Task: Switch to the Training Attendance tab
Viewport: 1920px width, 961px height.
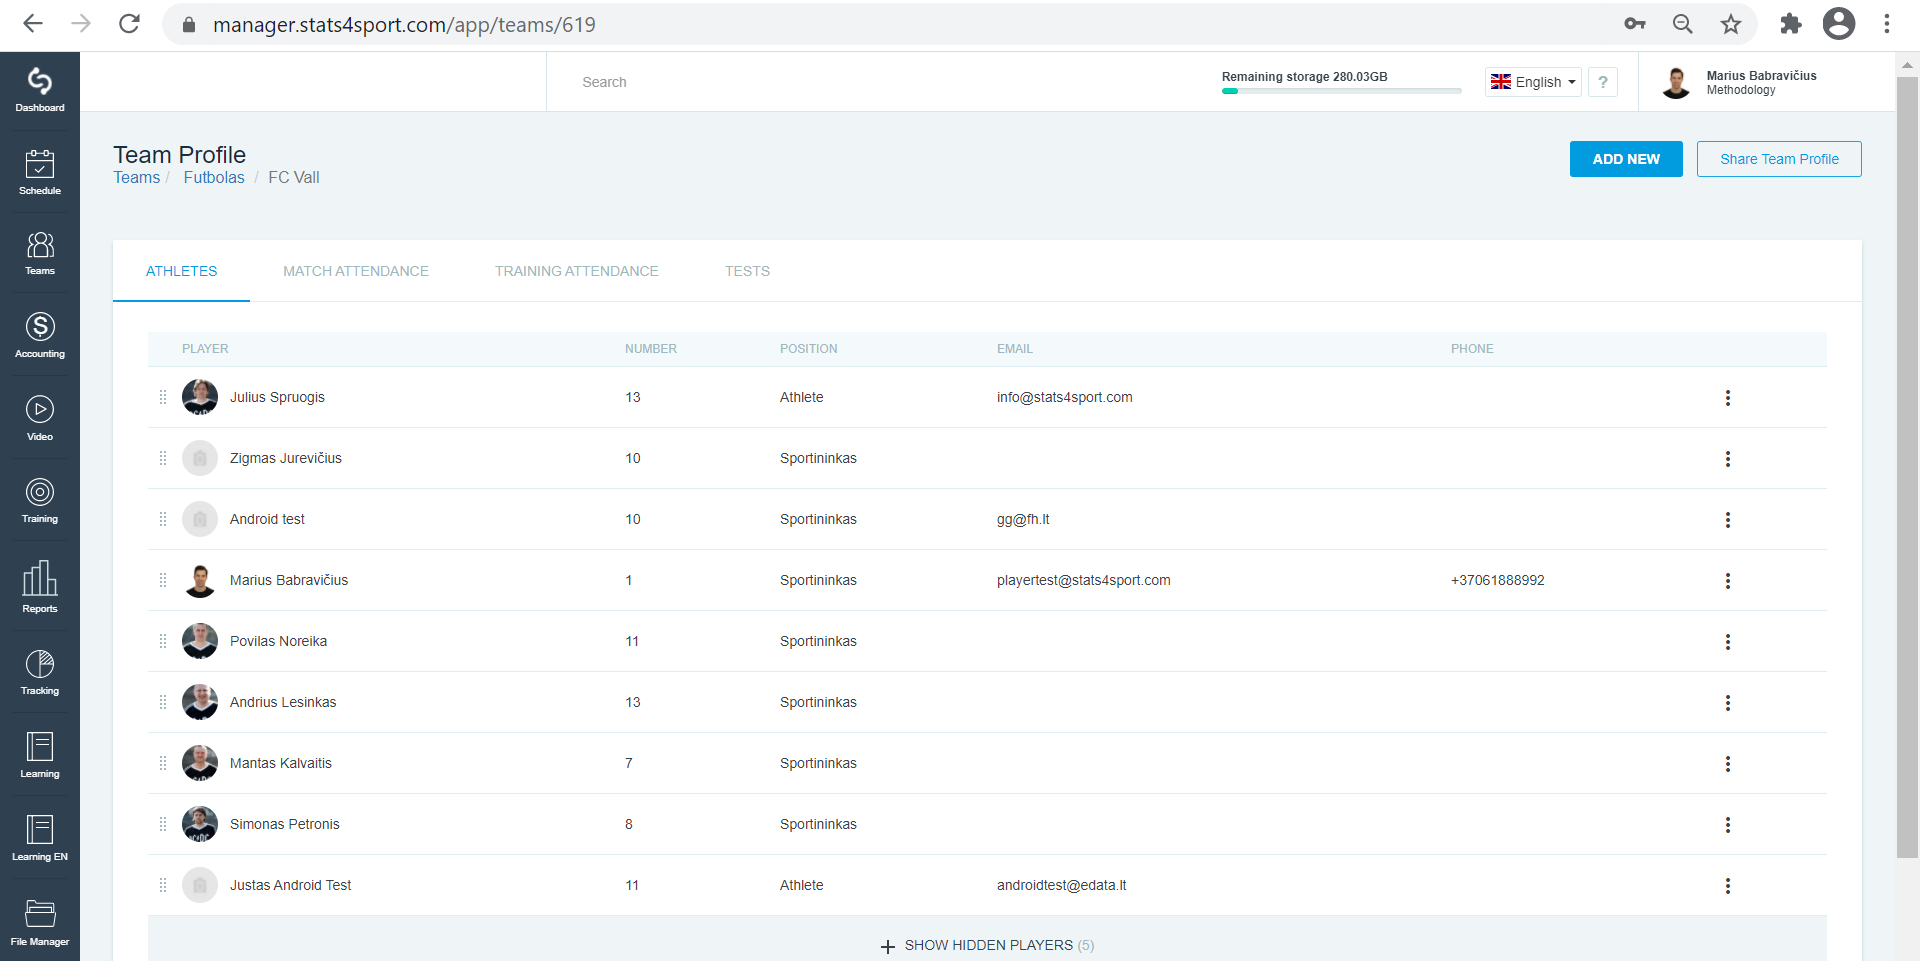Action: pyautogui.click(x=576, y=271)
